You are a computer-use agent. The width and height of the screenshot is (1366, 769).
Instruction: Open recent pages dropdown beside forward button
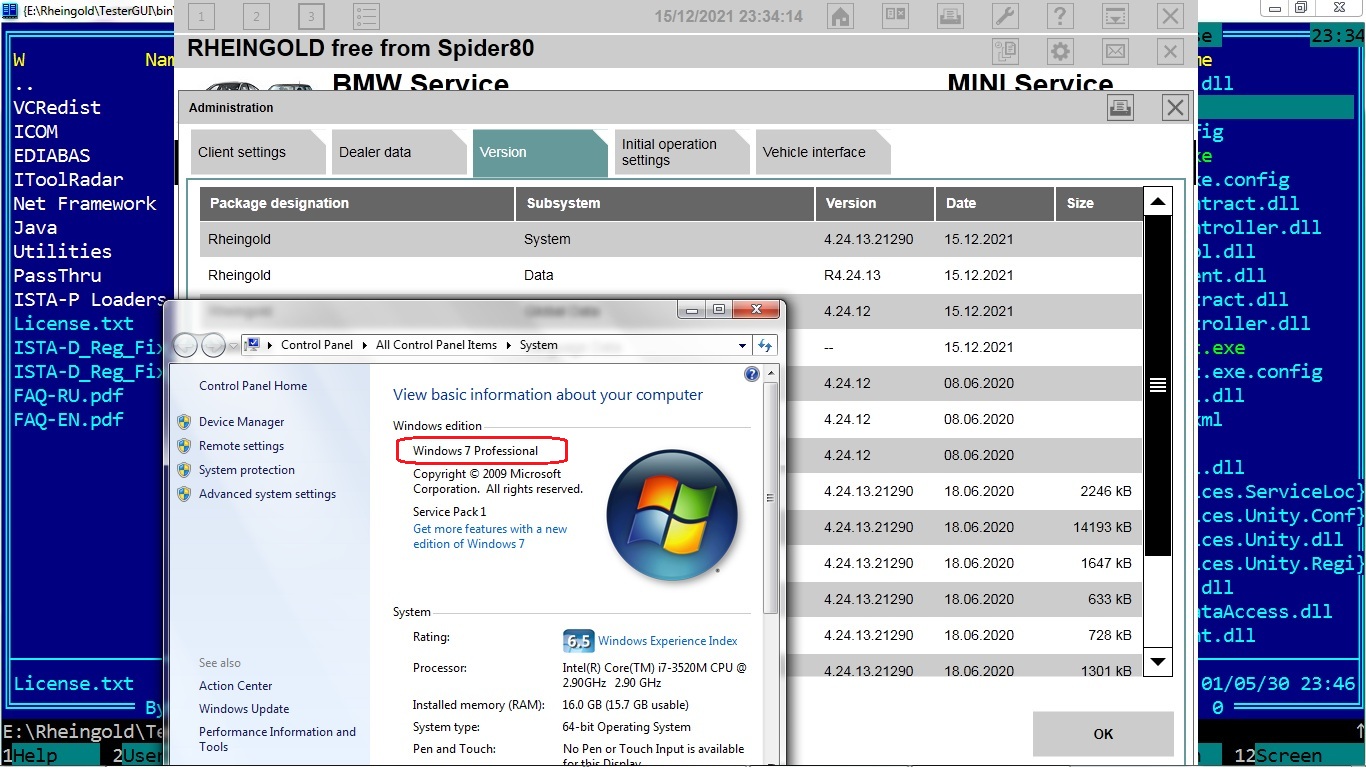234,346
